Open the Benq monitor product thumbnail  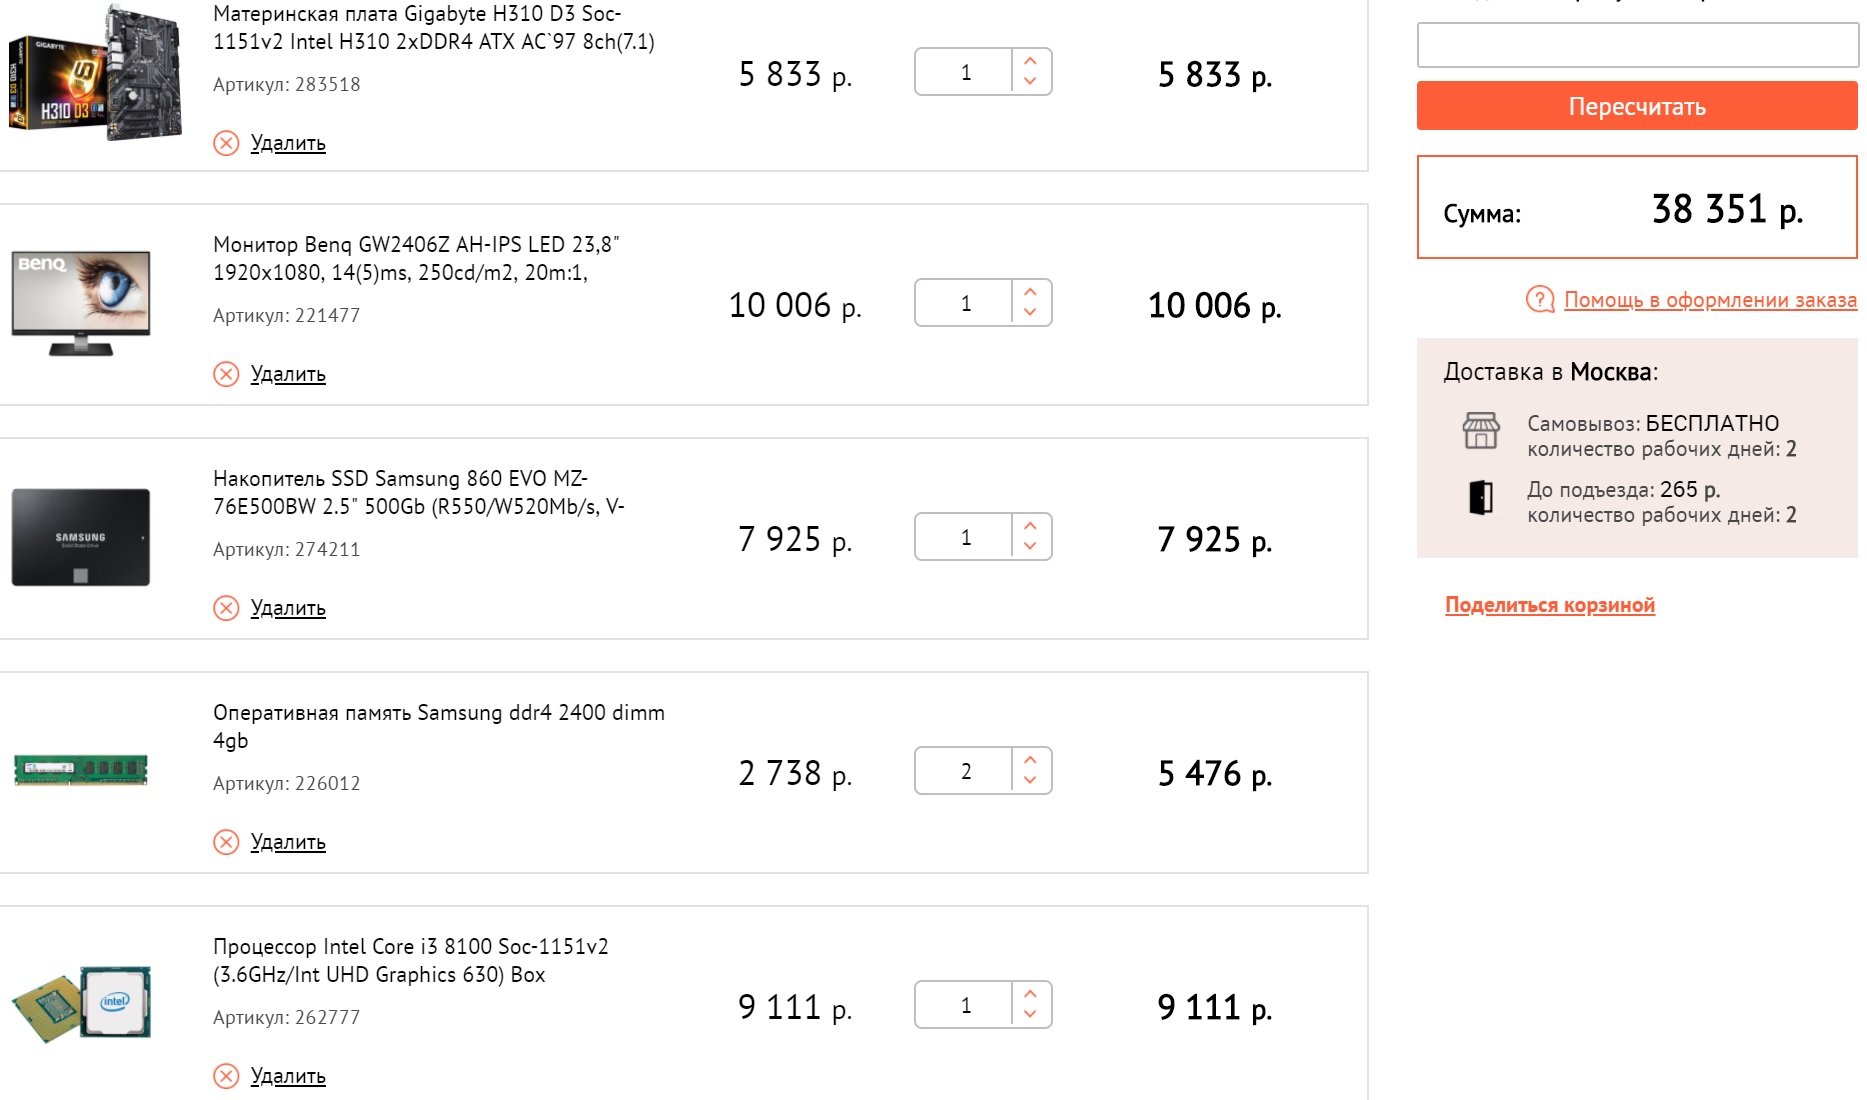click(x=81, y=303)
